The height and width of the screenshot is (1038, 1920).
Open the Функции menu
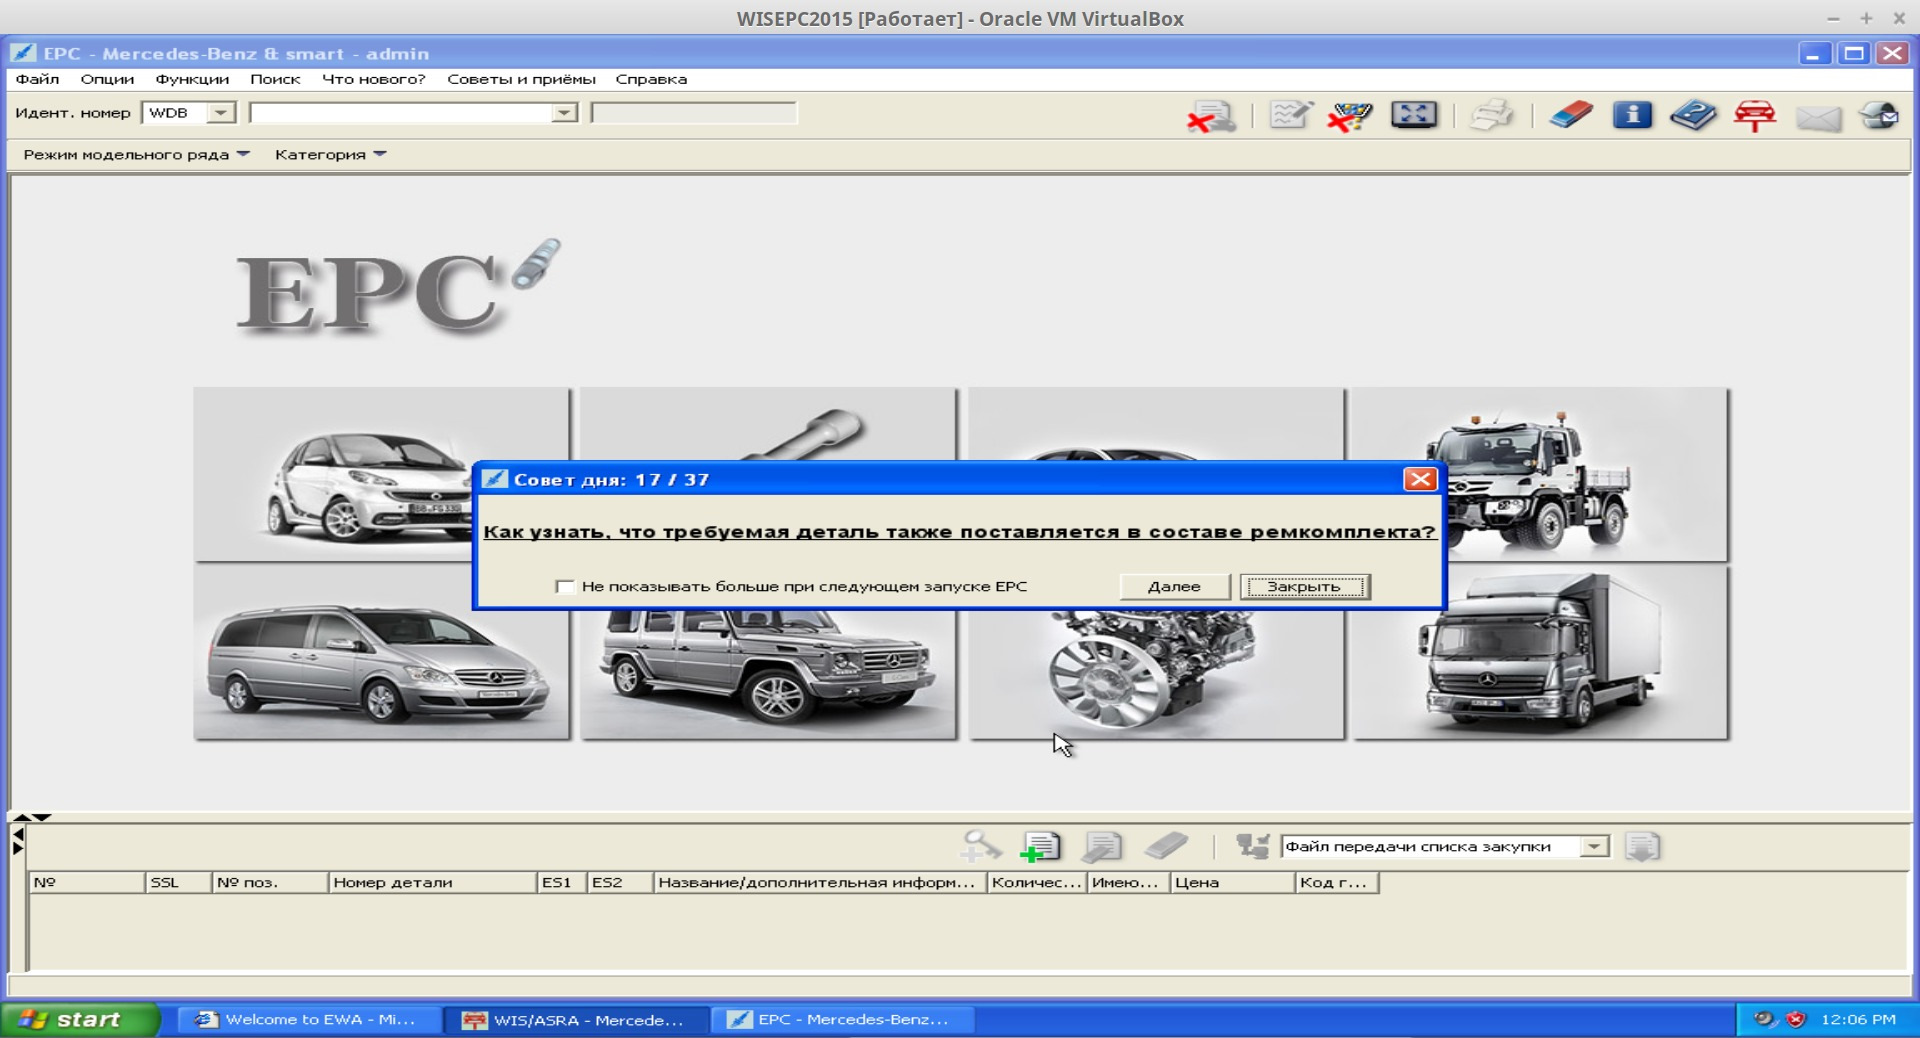point(192,79)
